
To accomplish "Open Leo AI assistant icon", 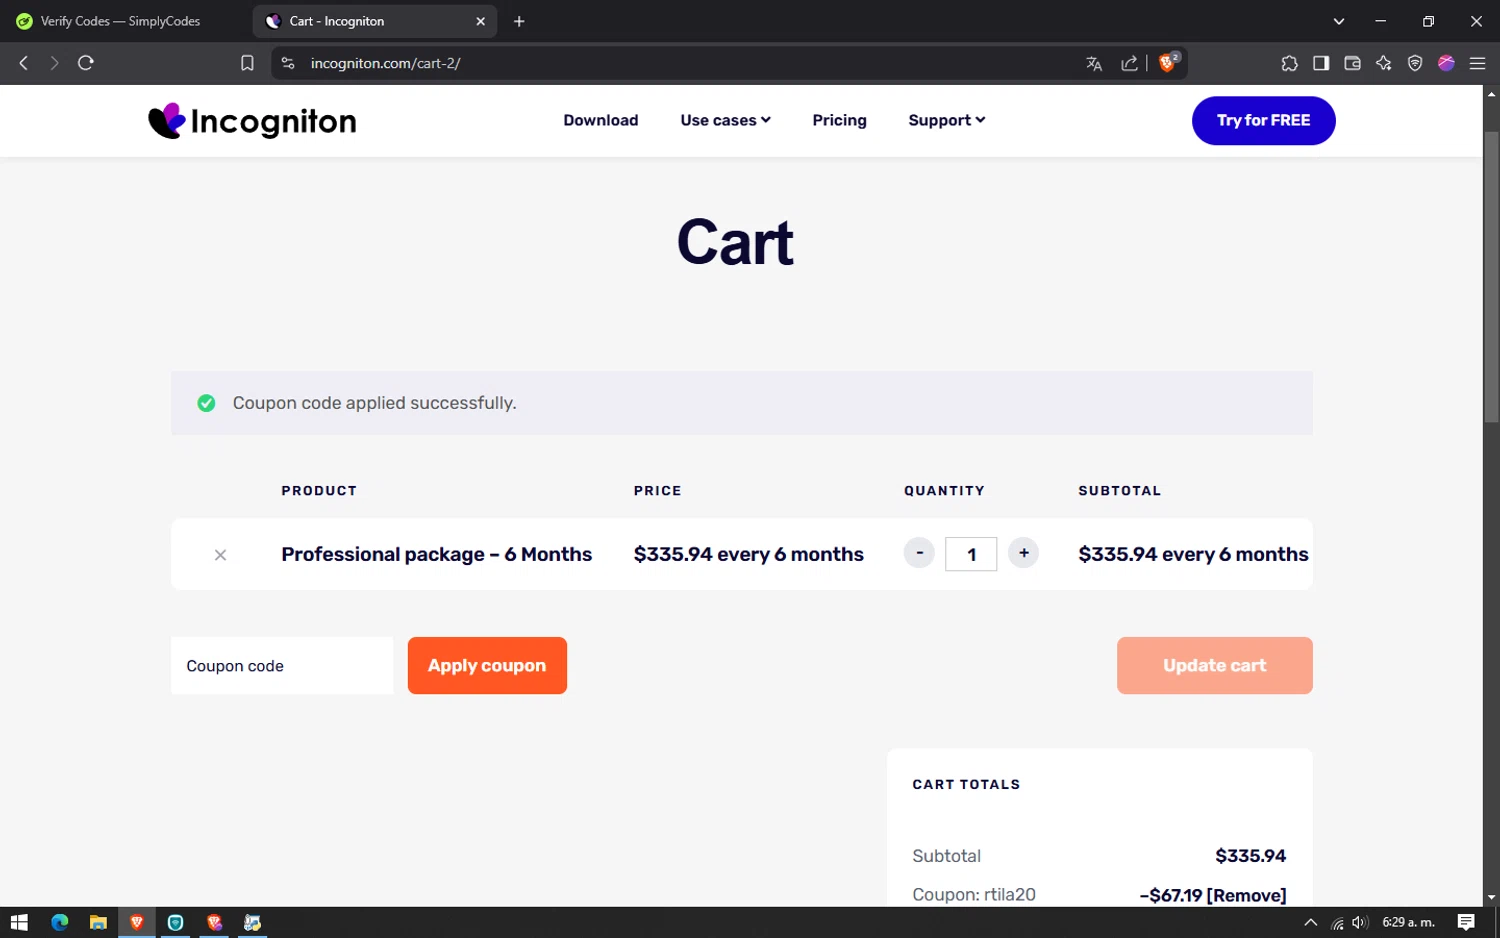I will click(x=1384, y=63).
